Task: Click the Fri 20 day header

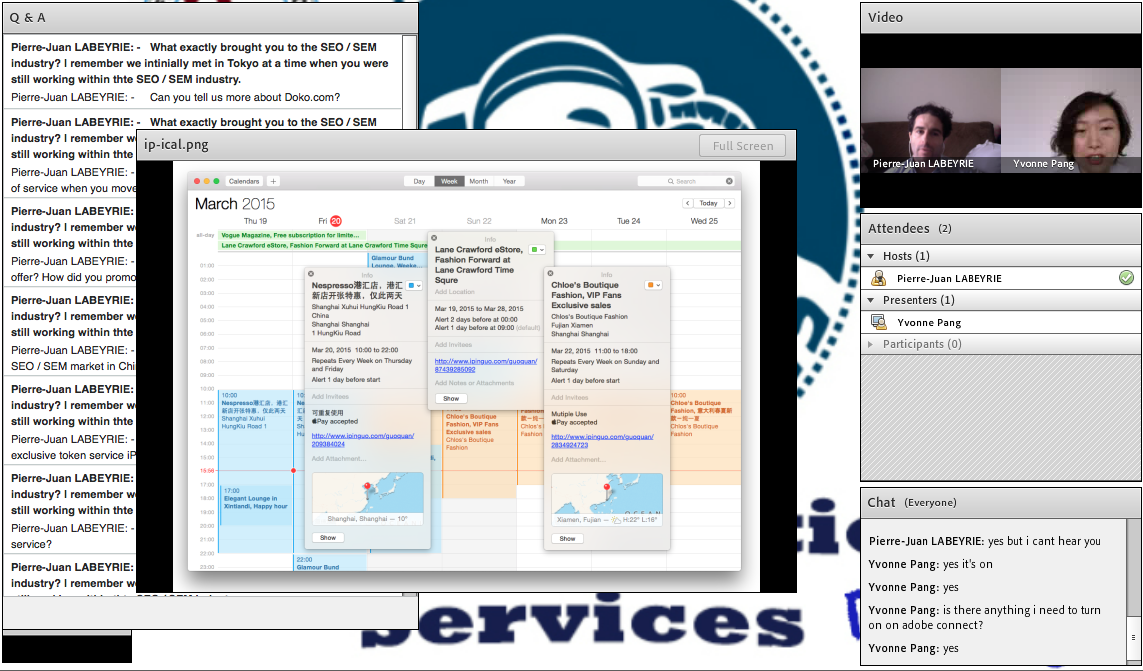Action: [329, 220]
